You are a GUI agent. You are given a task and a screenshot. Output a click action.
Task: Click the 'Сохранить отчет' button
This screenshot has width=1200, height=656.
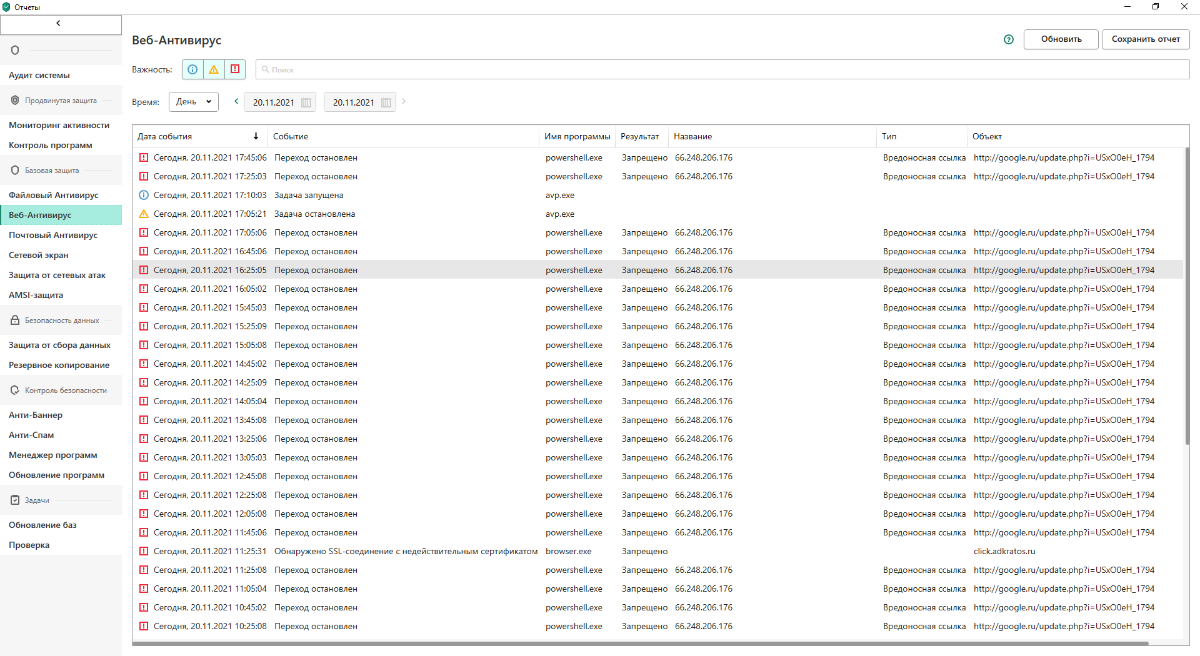click(x=1145, y=40)
